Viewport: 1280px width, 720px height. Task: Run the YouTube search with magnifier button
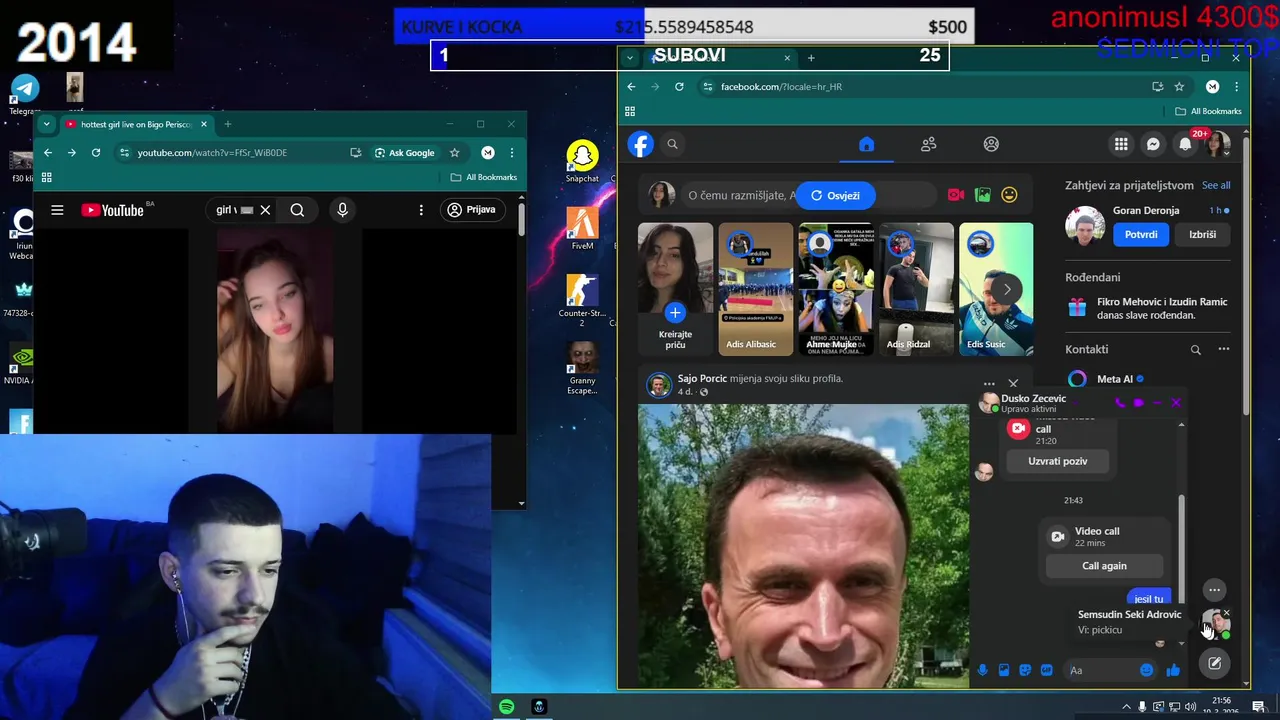[x=297, y=210]
